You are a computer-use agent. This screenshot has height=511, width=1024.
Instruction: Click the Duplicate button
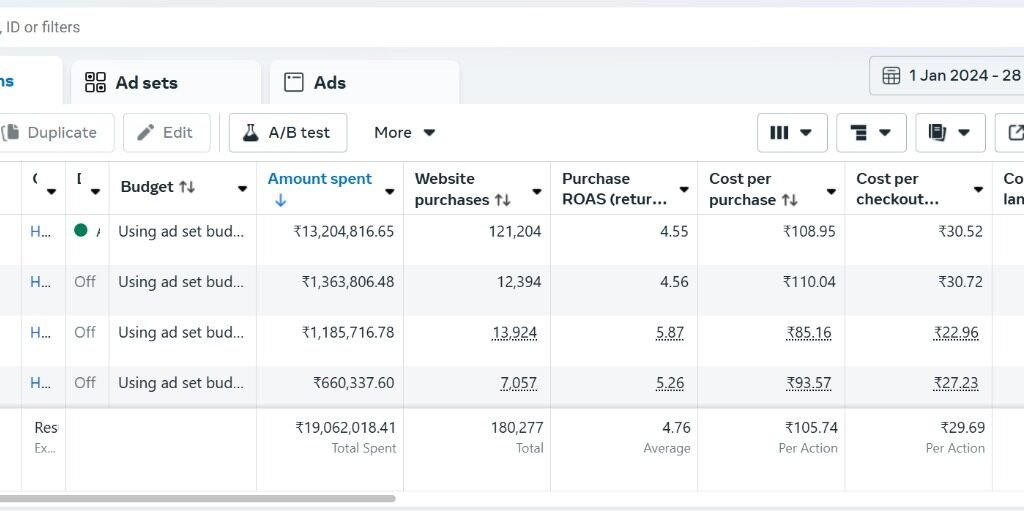50,133
